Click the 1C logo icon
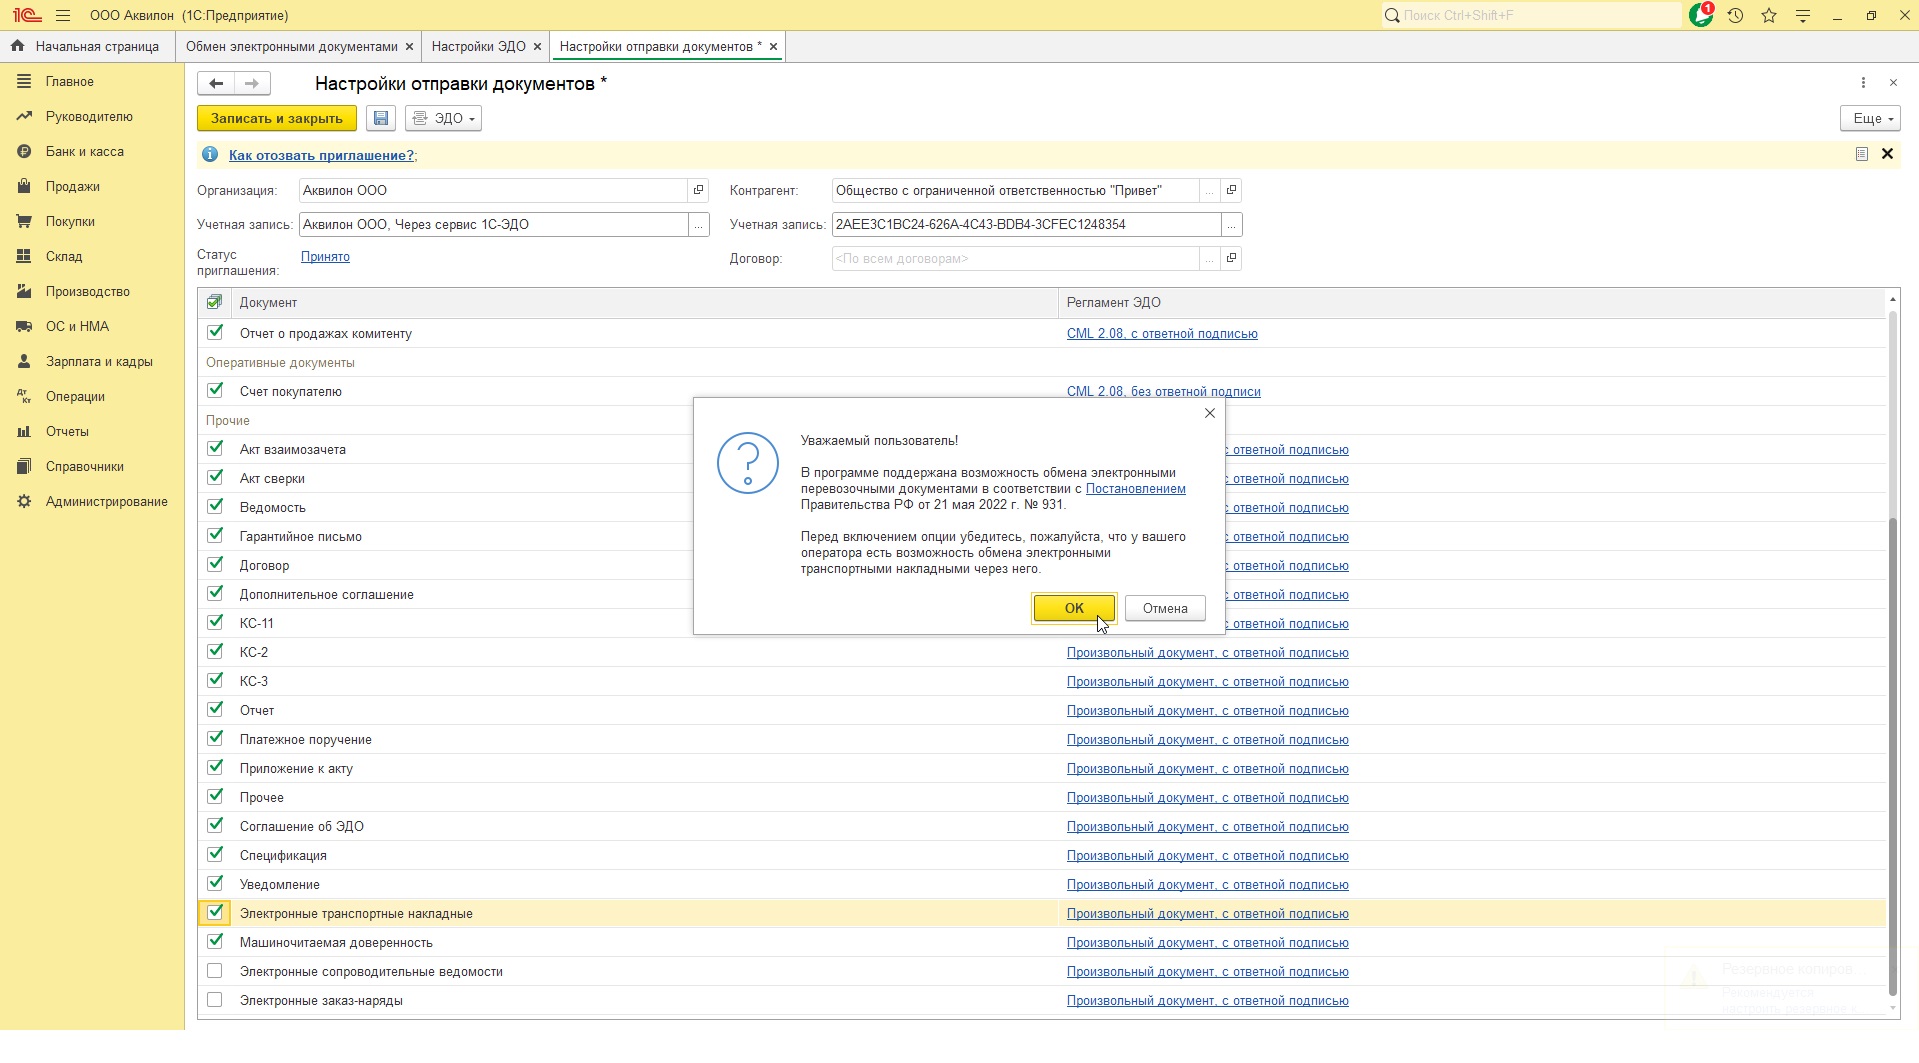Viewport: 1919px width, 1063px height. 27,16
